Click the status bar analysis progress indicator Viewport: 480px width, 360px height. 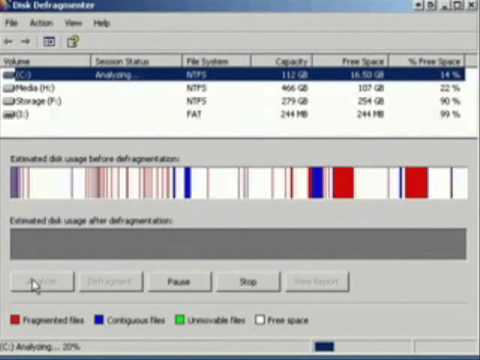(324, 347)
